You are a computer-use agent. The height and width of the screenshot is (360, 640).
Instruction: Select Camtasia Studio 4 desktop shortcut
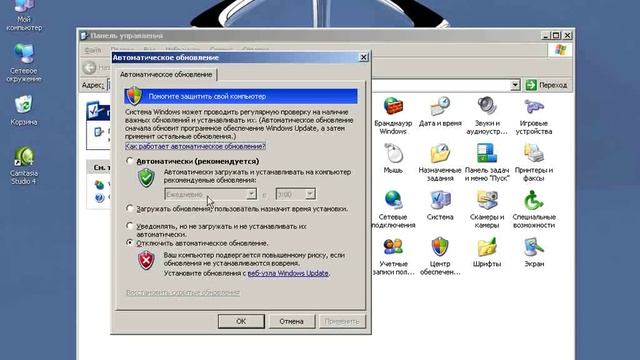pos(24,166)
